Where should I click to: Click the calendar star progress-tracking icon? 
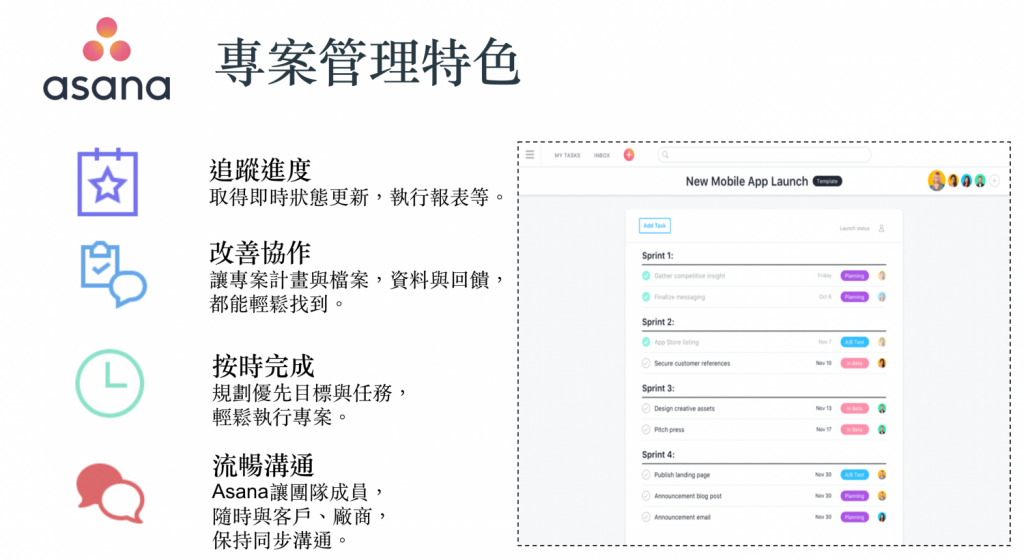pos(108,182)
